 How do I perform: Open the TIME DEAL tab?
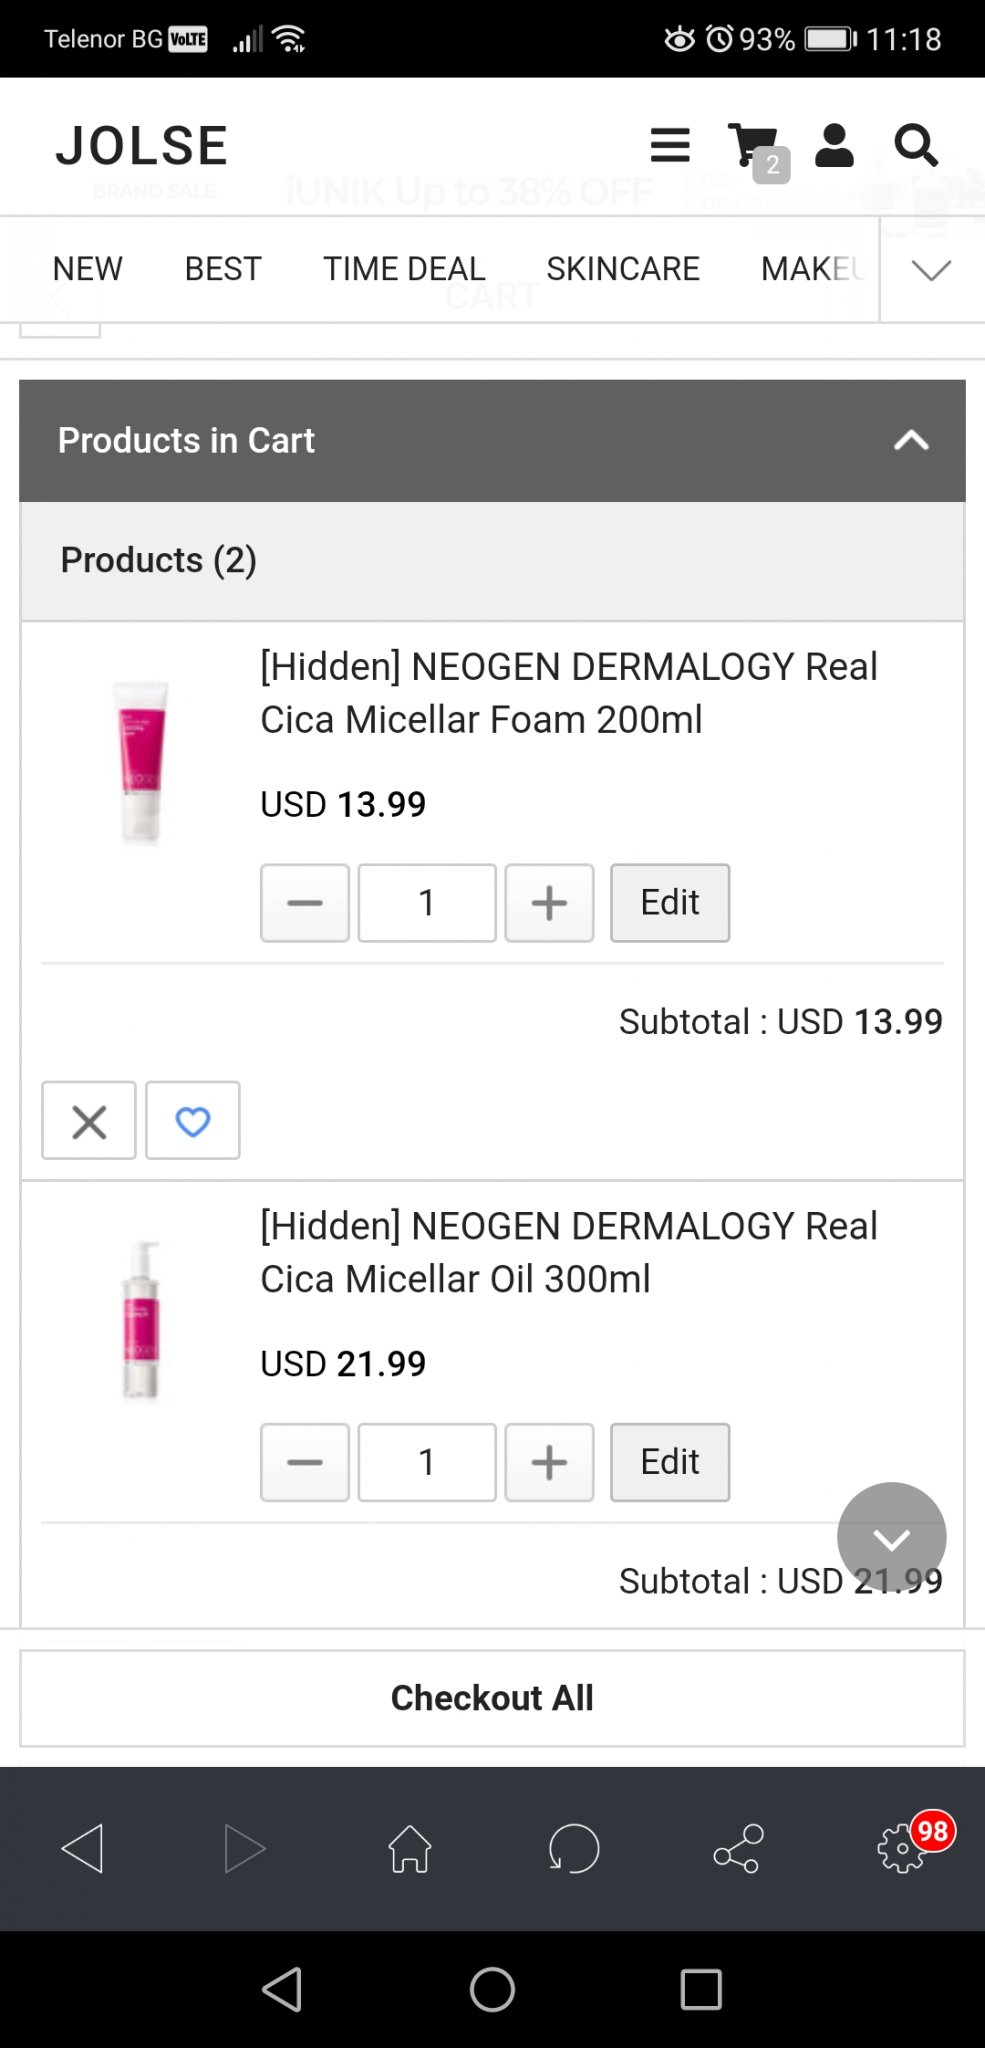tap(404, 269)
